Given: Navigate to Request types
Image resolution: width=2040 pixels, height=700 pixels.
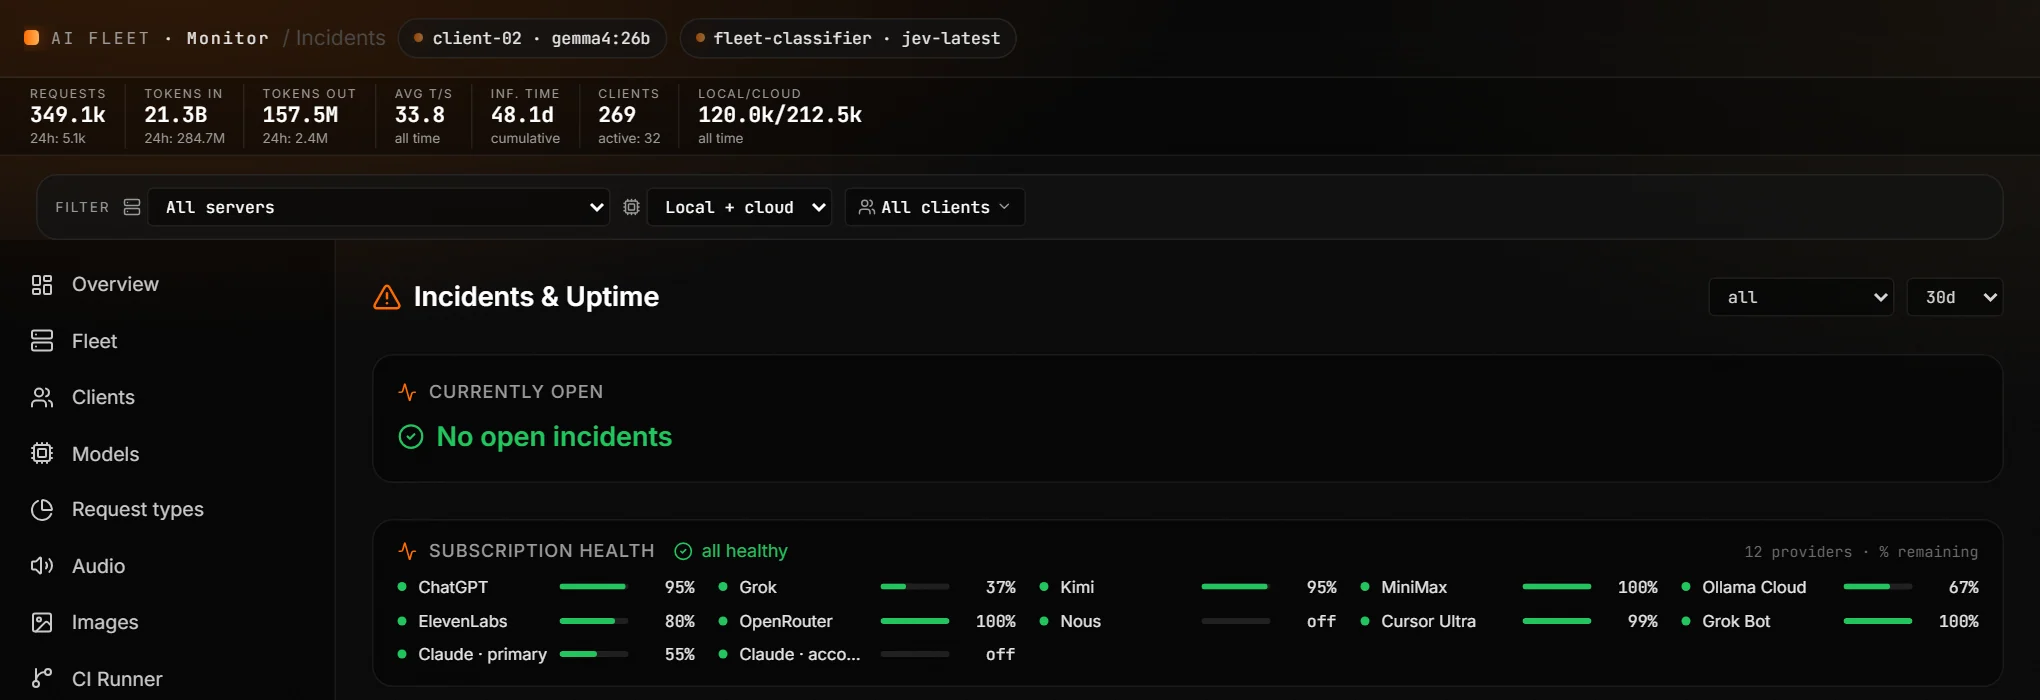Looking at the screenshot, I should (x=138, y=510).
